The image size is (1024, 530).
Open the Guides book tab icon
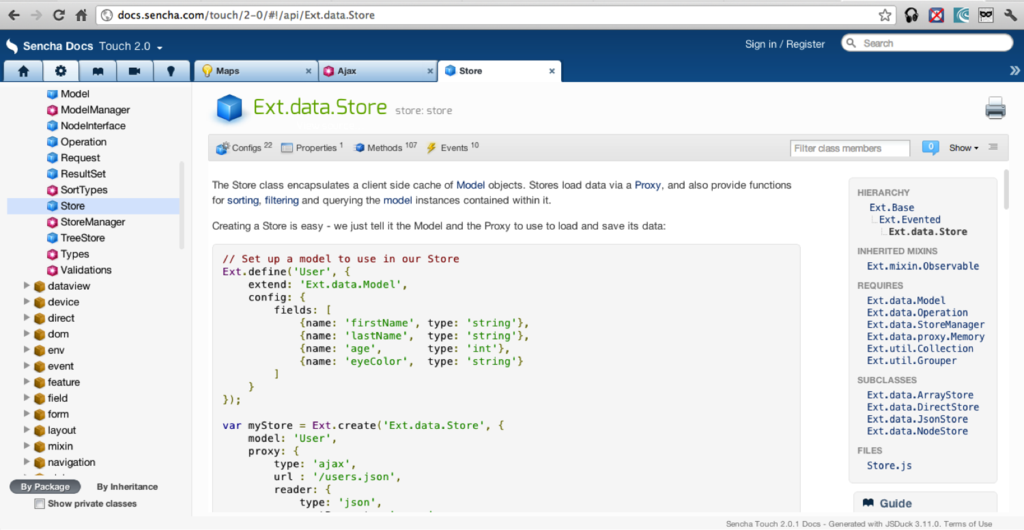[98, 71]
